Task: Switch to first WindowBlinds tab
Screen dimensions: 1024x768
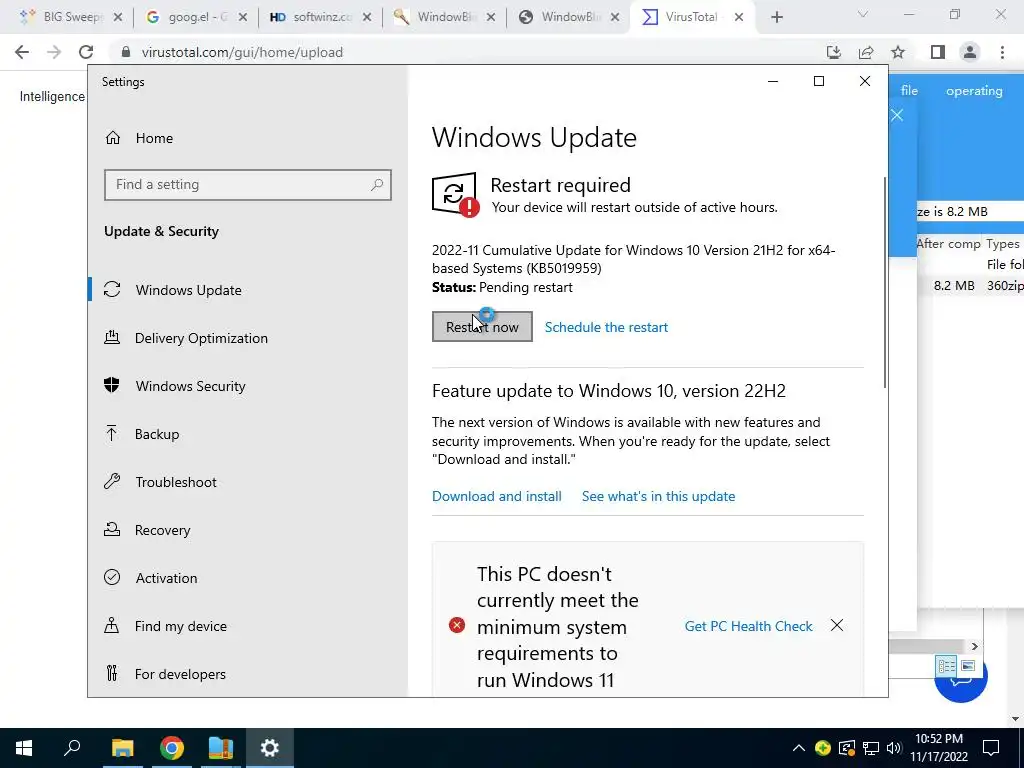Action: tap(444, 17)
